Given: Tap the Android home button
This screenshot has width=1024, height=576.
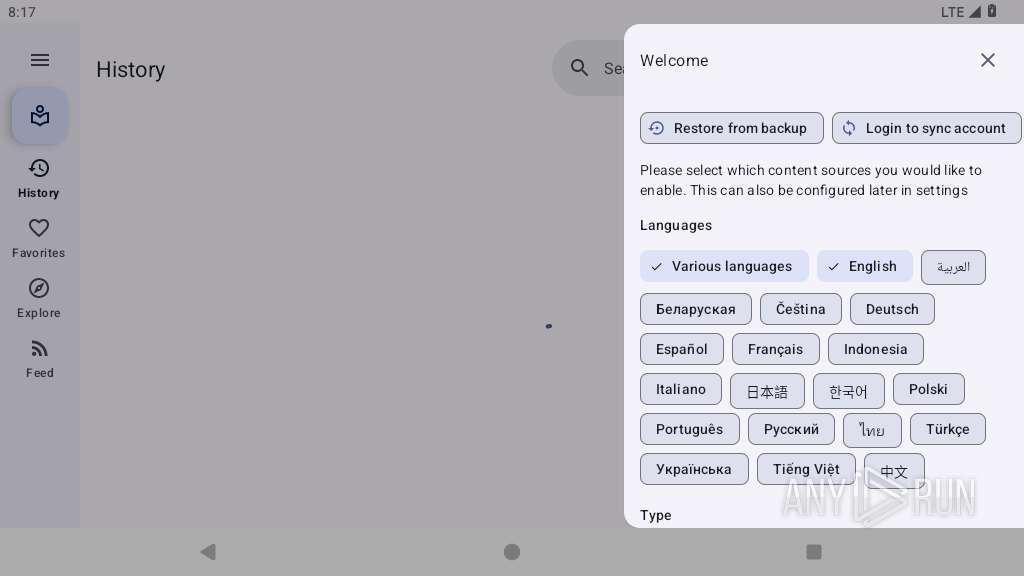Looking at the screenshot, I should tap(512, 552).
